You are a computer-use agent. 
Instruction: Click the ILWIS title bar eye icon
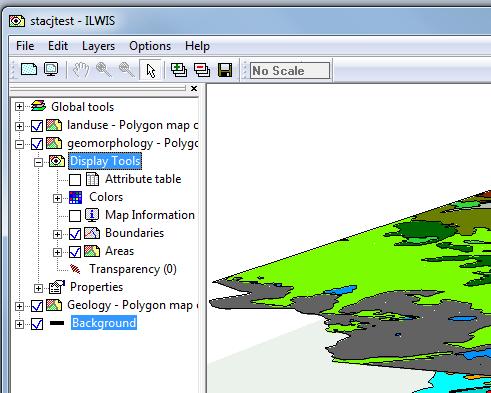17,21
